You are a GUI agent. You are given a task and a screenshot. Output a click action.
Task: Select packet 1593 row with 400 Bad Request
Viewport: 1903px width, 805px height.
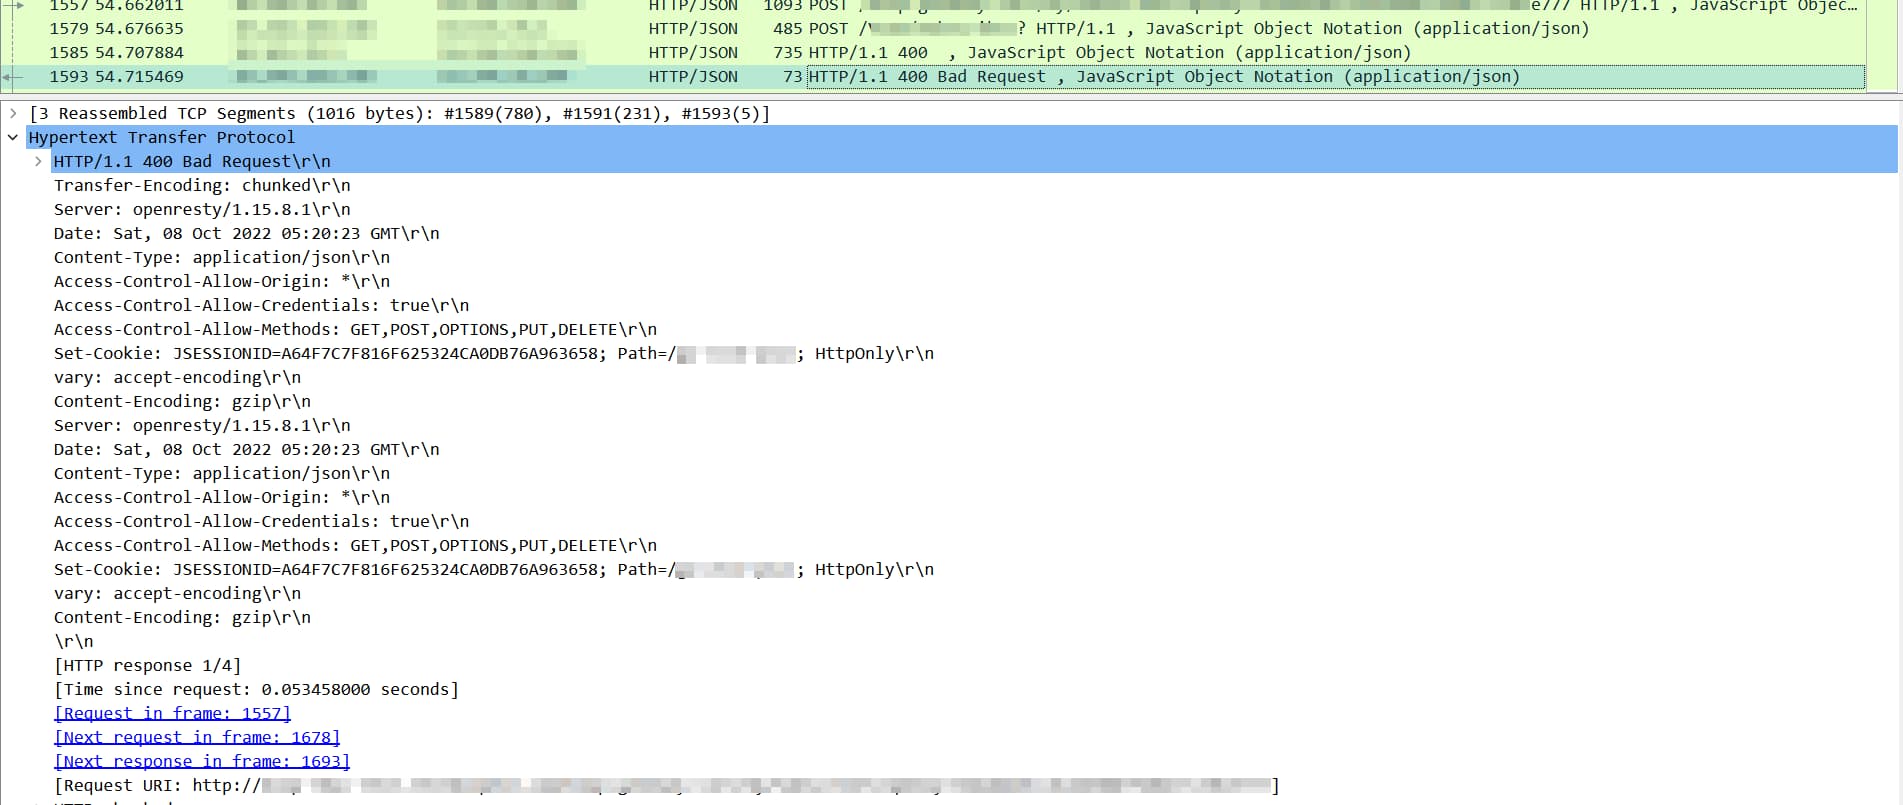(932, 77)
